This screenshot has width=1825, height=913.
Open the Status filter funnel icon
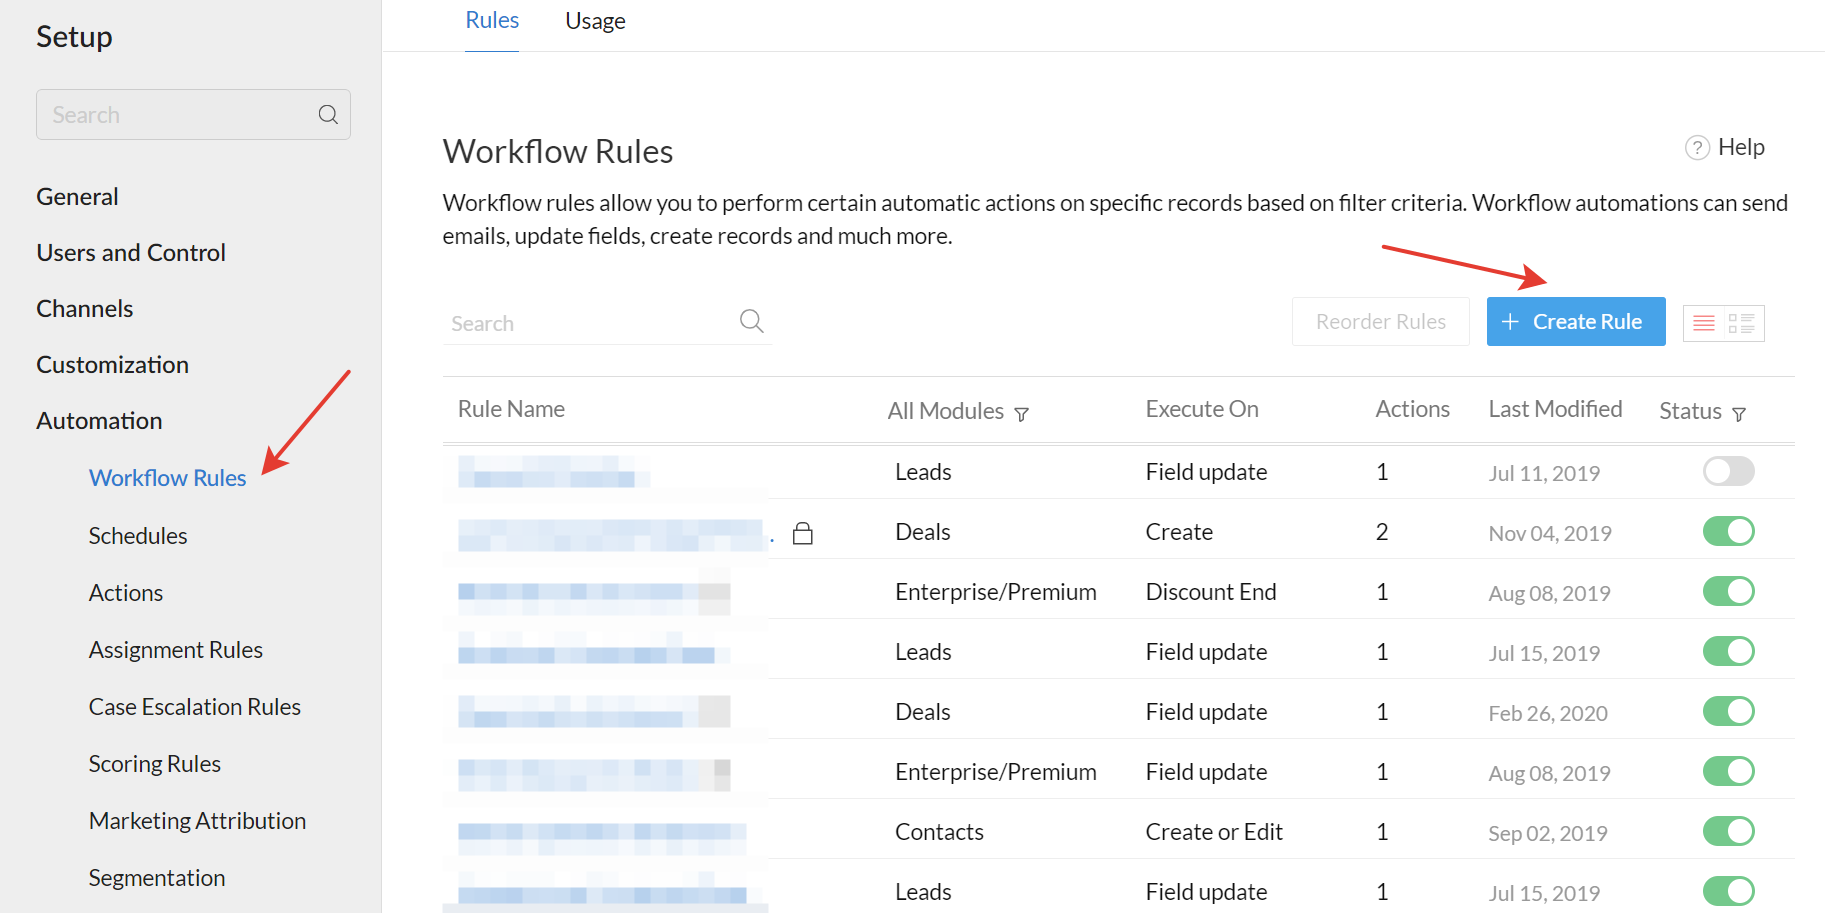click(1739, 414)
